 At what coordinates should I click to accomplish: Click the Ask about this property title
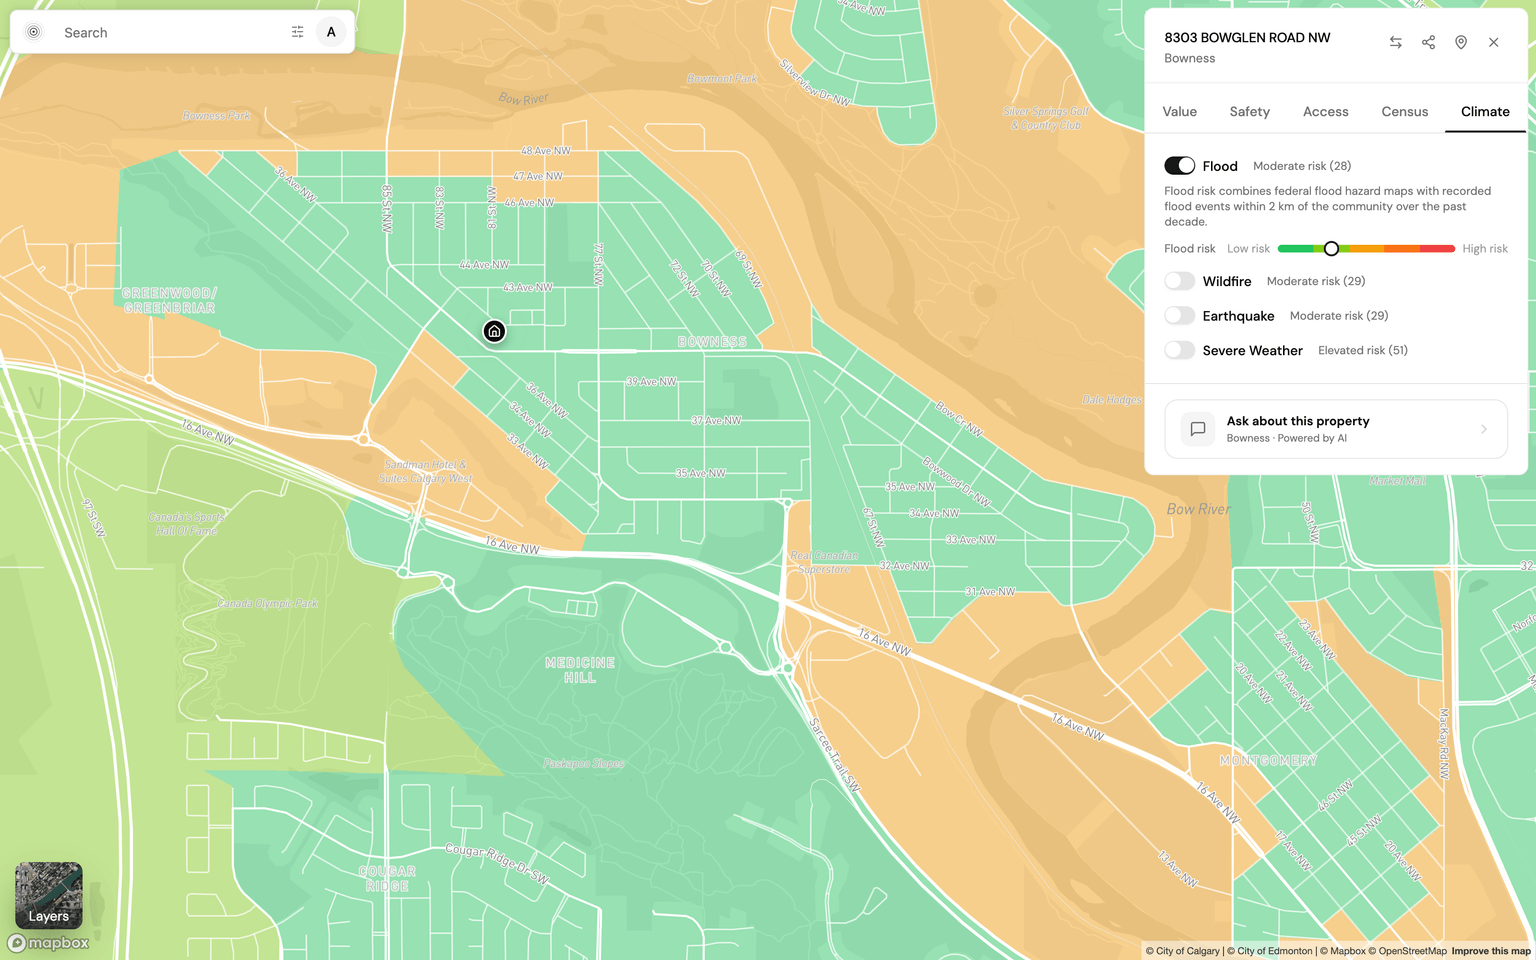coord(1298,421)
